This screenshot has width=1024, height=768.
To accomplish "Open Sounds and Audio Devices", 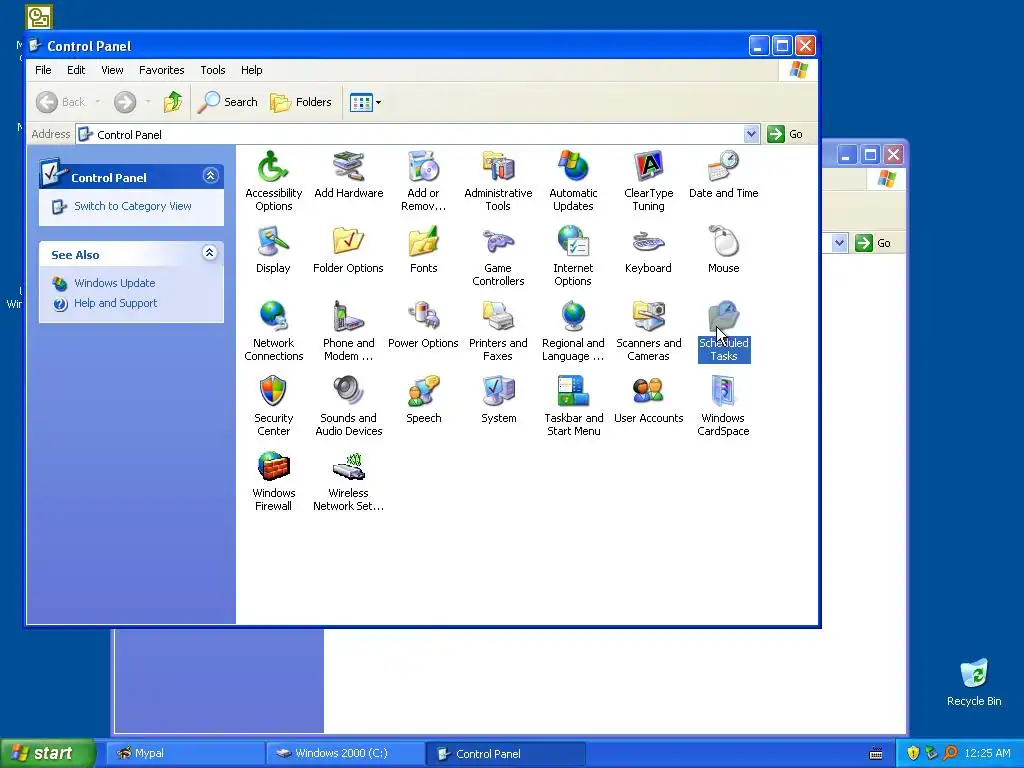I will tap(349, 406).
